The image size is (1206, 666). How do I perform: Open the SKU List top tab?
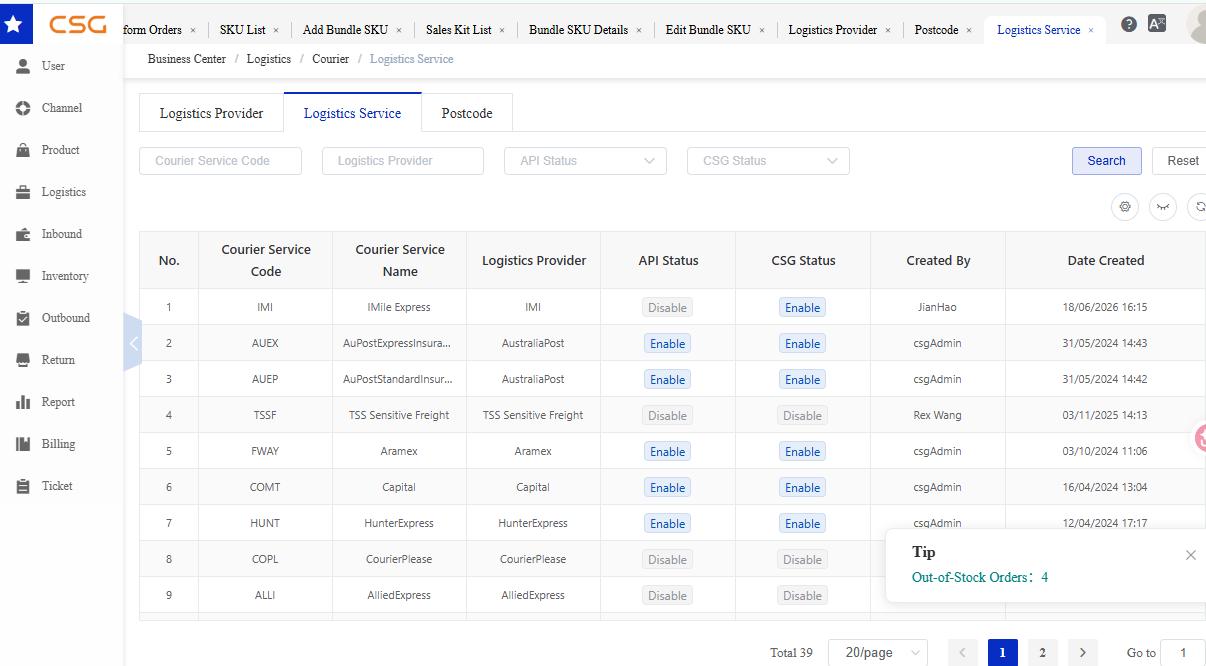point(242,30)
